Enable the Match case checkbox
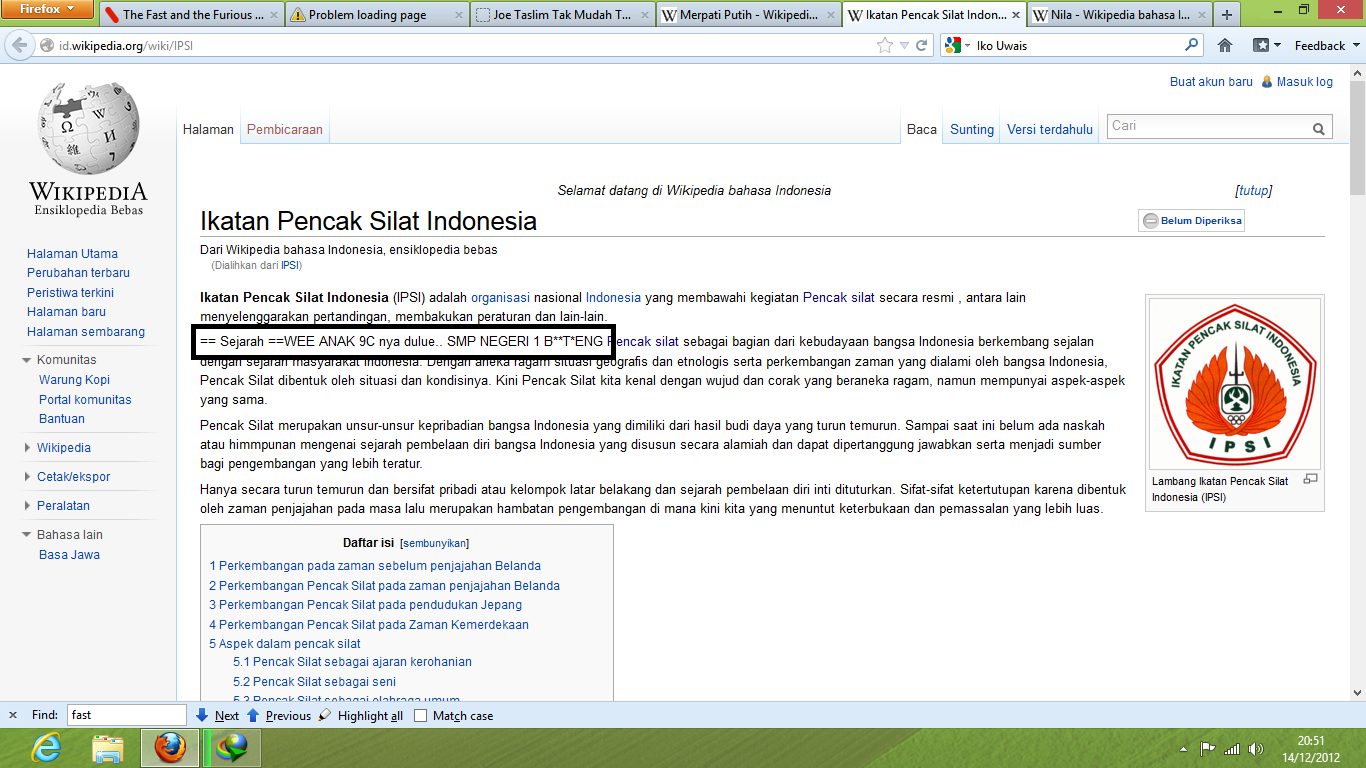The height and width of the screenshot is (768, 1366). pos(421,716)
